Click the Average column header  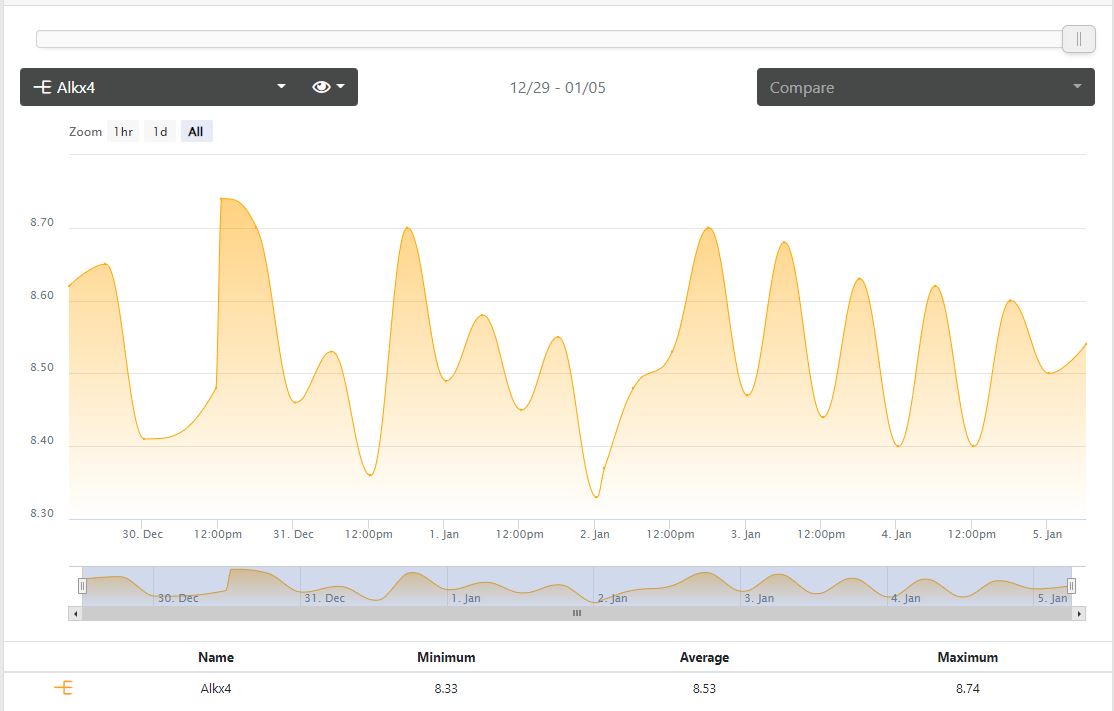[704, 657]
